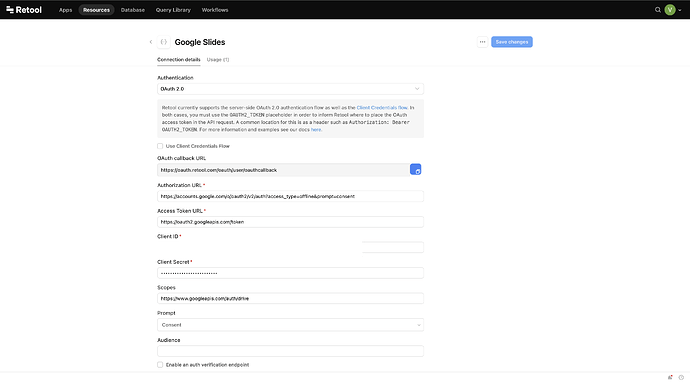690x383 pixels.
Task: Click the notification icon at bottom right
Action: 670,377
